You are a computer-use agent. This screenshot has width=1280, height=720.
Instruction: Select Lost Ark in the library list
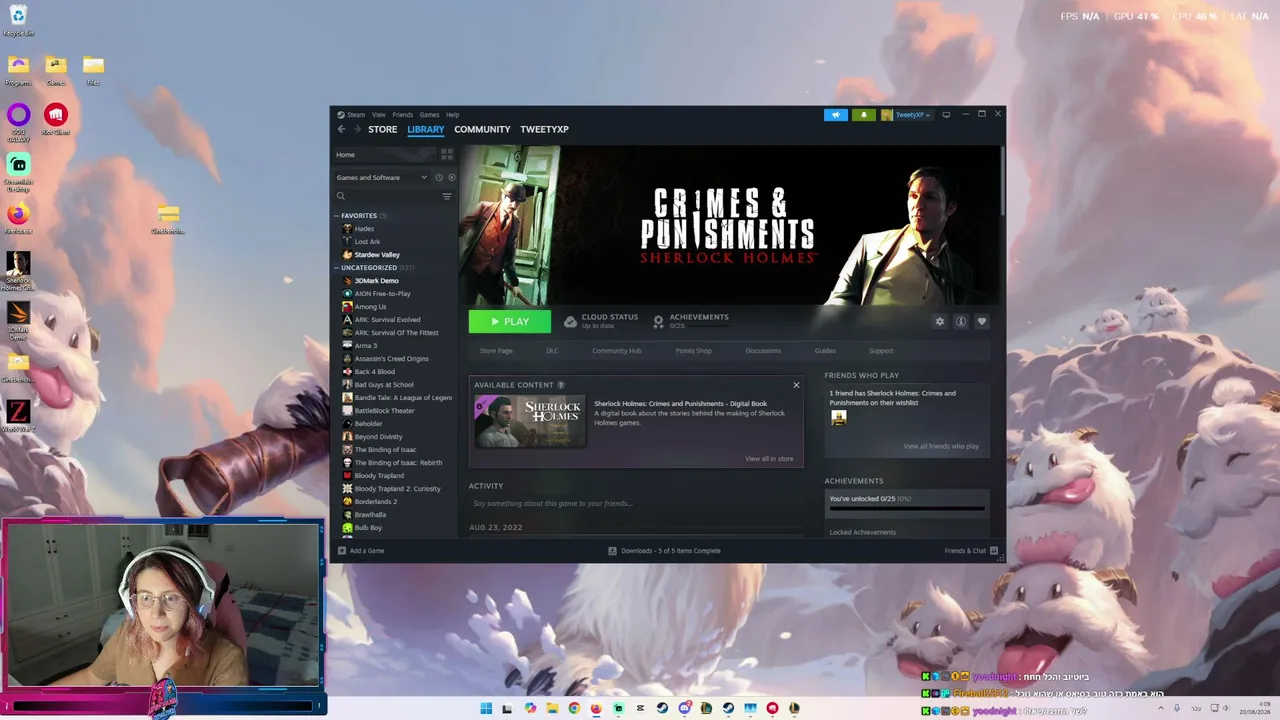tap(367, 242)
